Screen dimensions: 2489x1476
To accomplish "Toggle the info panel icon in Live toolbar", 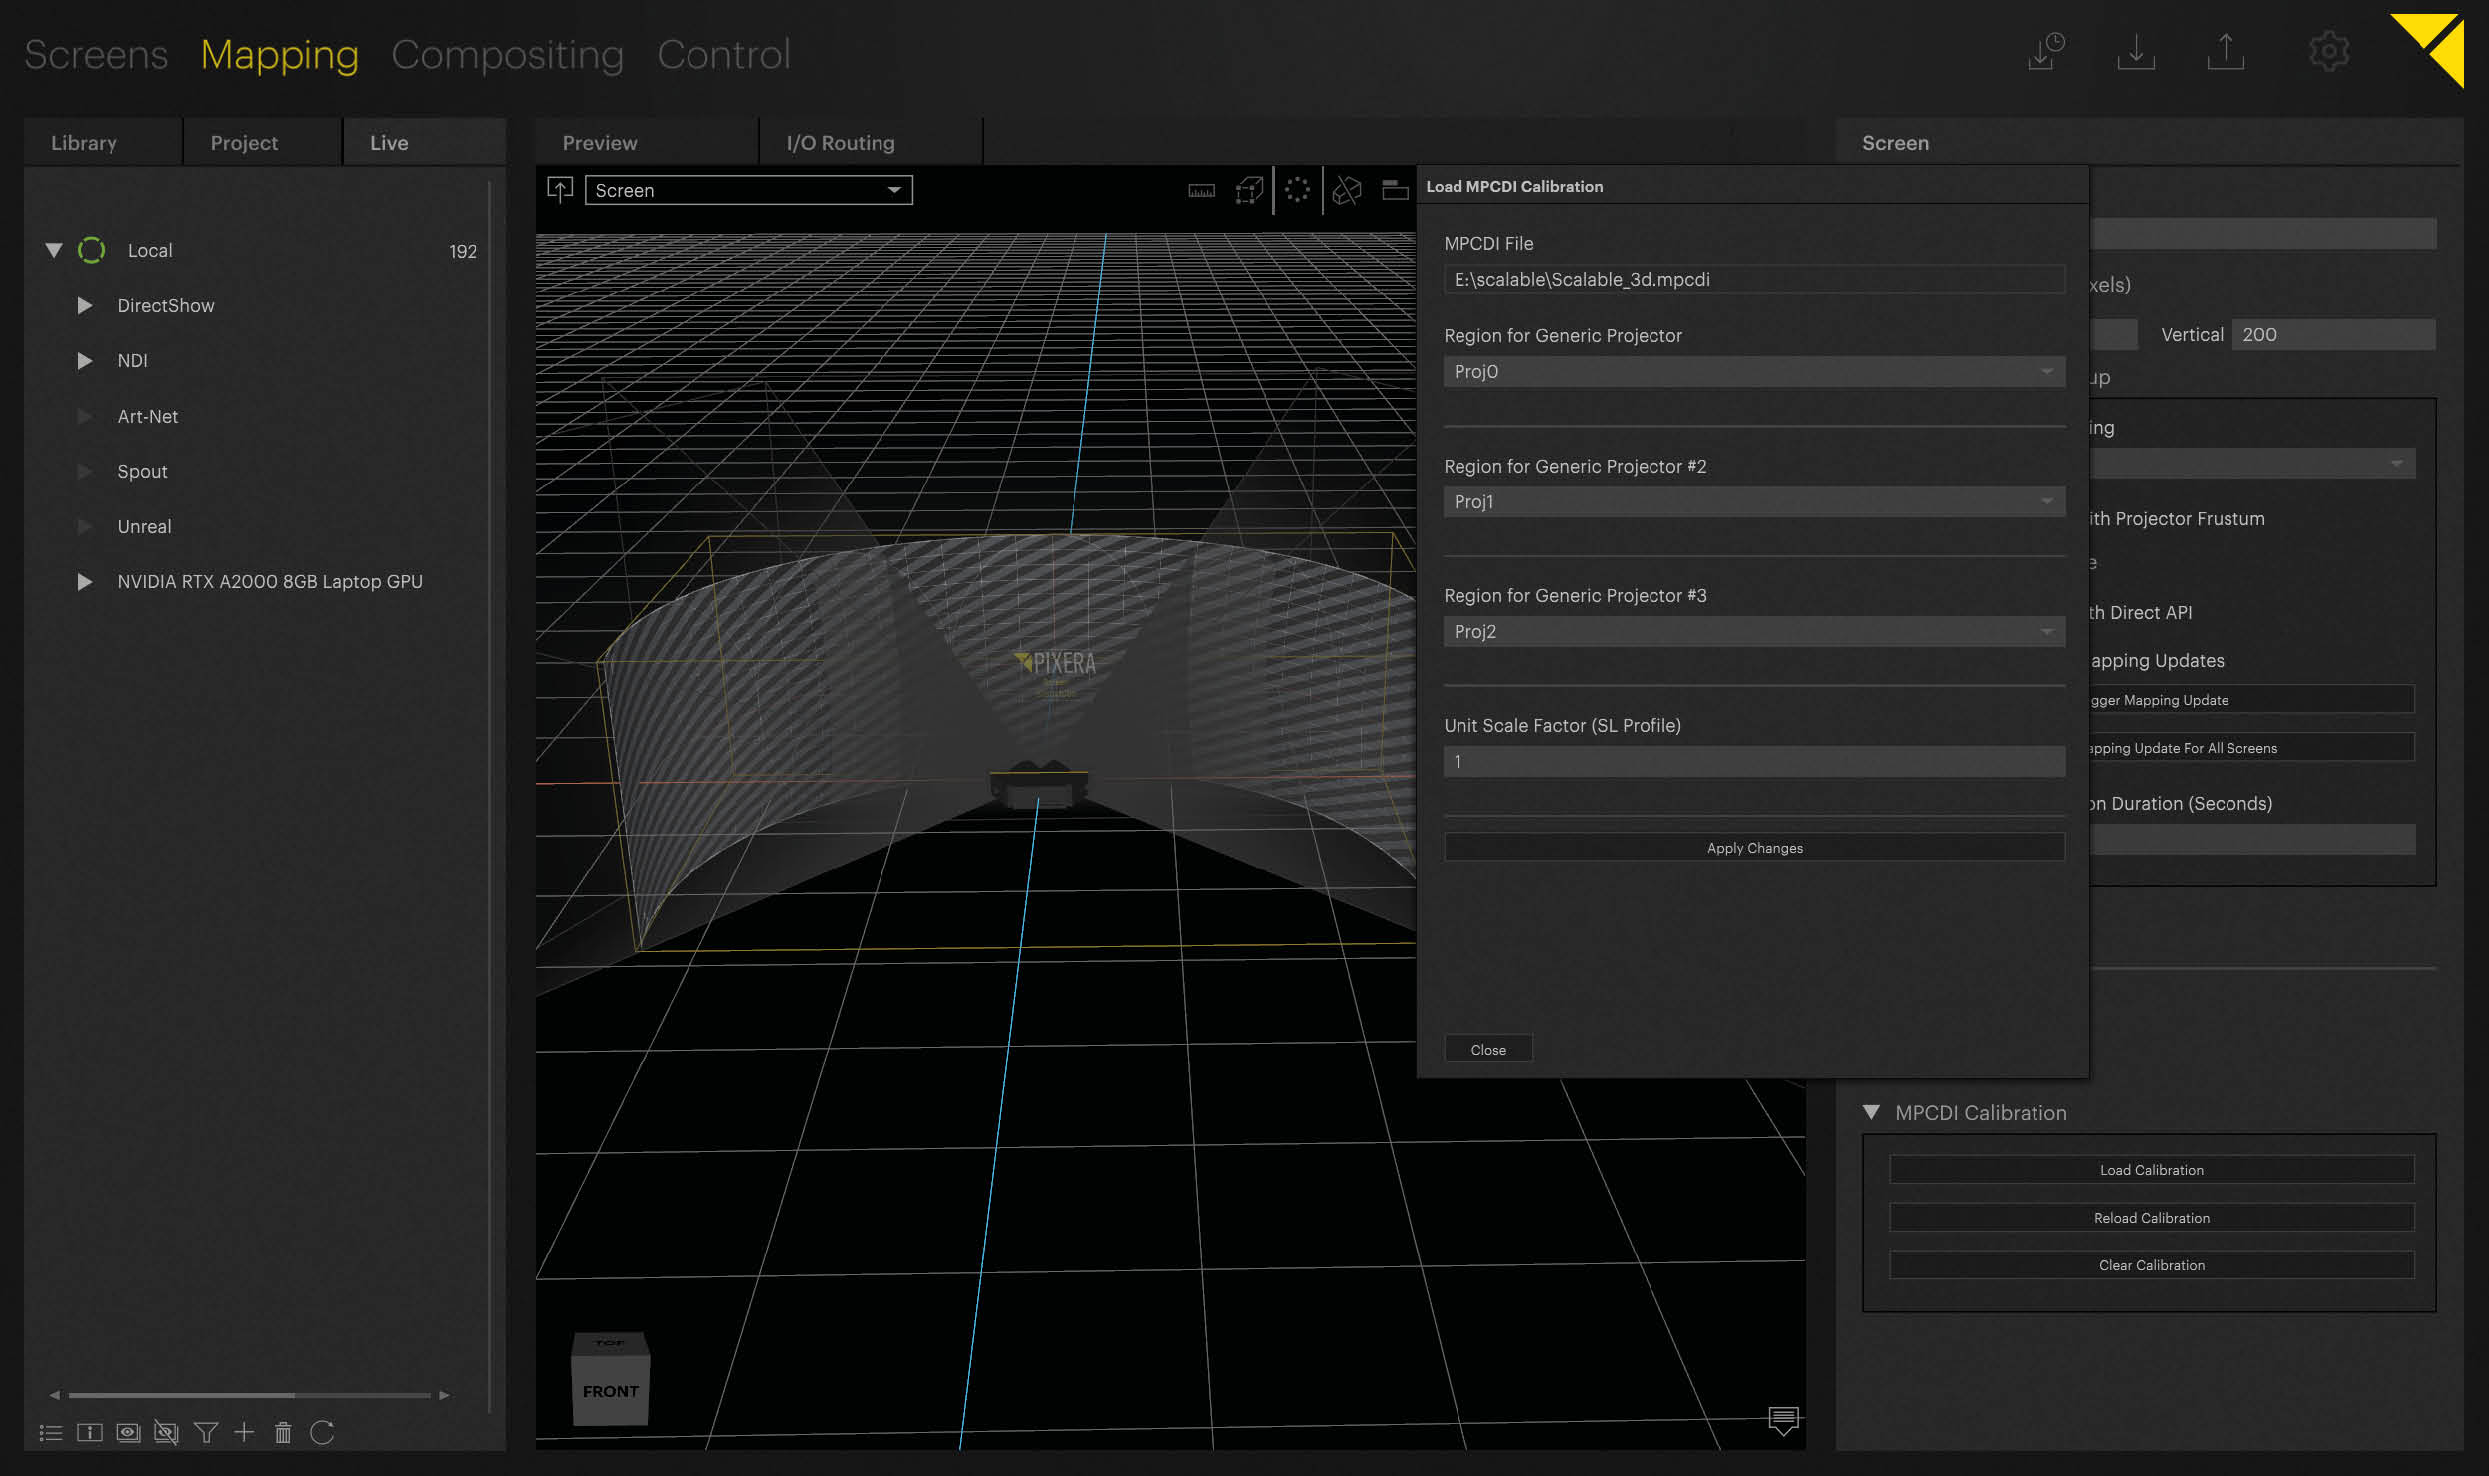I will tap(90, 1432).
